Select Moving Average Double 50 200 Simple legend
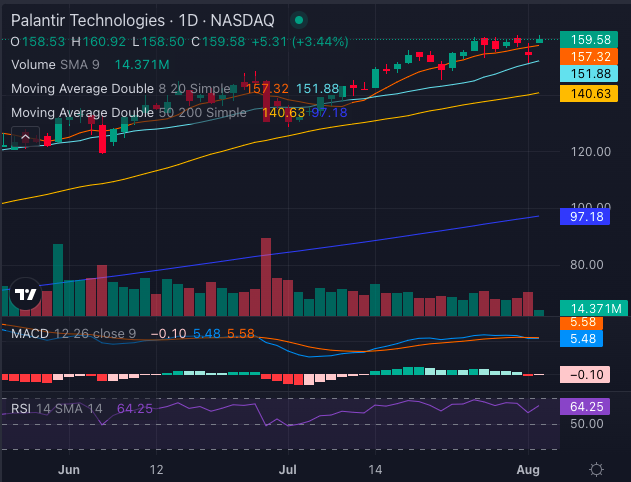Viewport: 631px width, 482px height. click(x=129, y=113)
